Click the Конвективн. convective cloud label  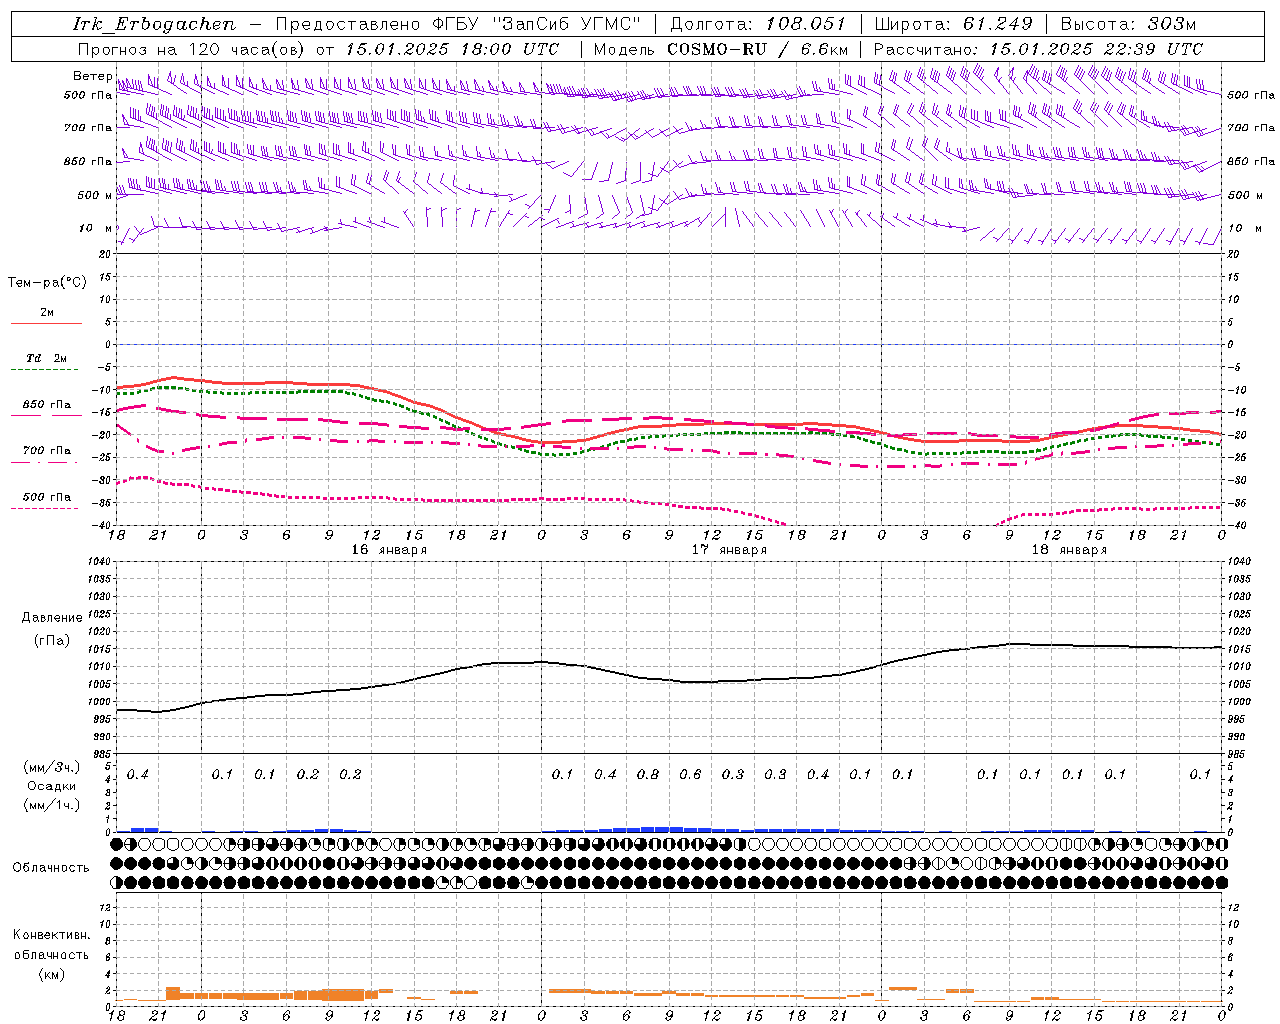[x=51, y=935]
